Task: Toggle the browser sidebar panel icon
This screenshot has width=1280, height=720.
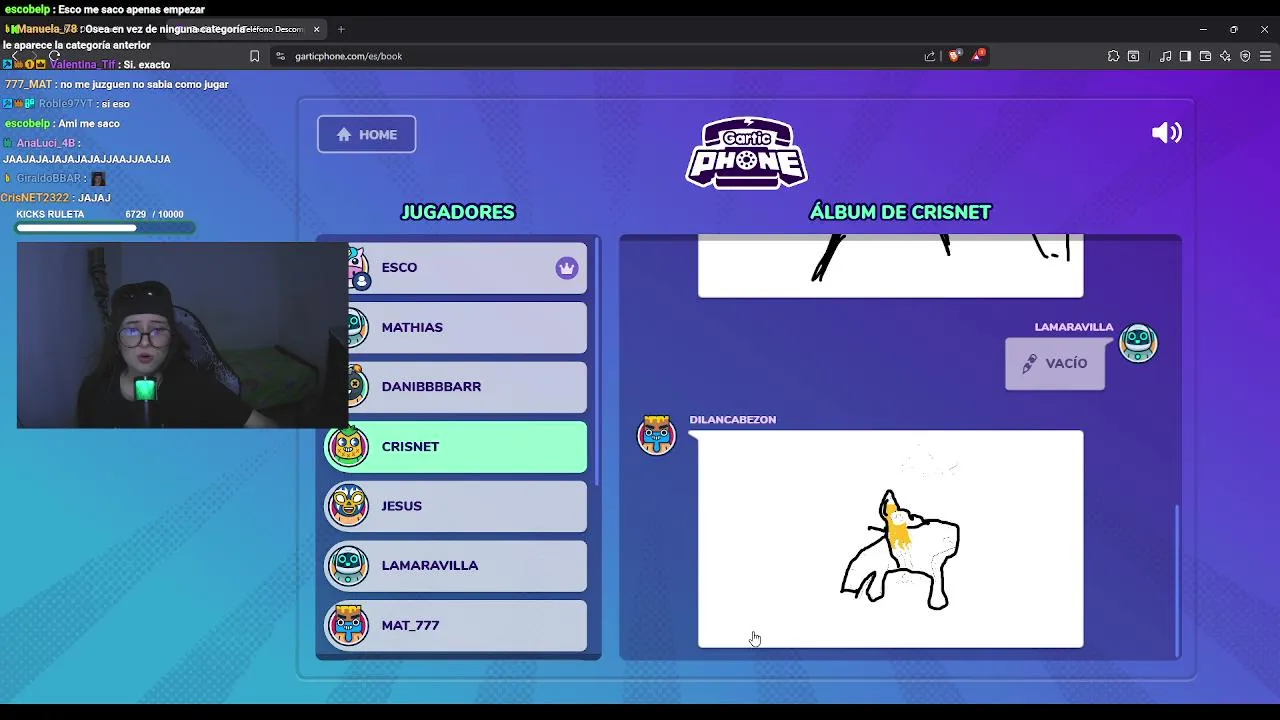Action: (1185, 56)
